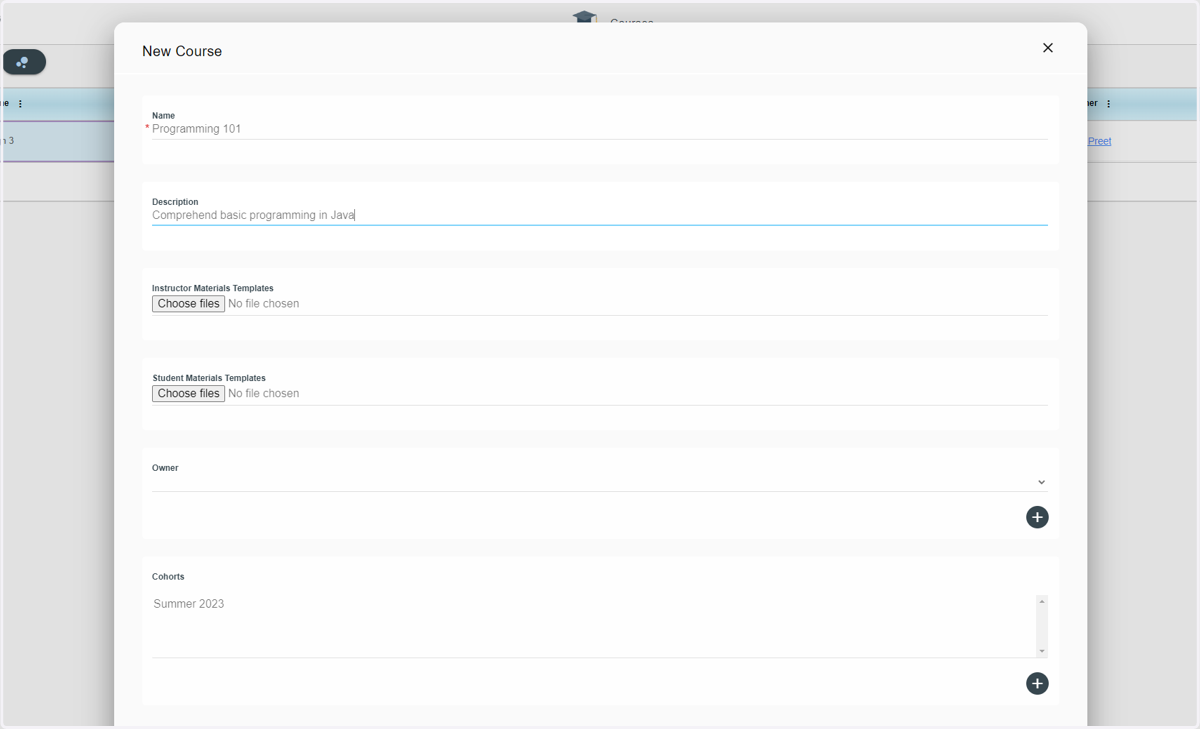Select Summer 2023 in Cohorts list
Image resolution: width=1200 pixels, height=729 pixels.
pyautogui.click(x=189, y=604)
